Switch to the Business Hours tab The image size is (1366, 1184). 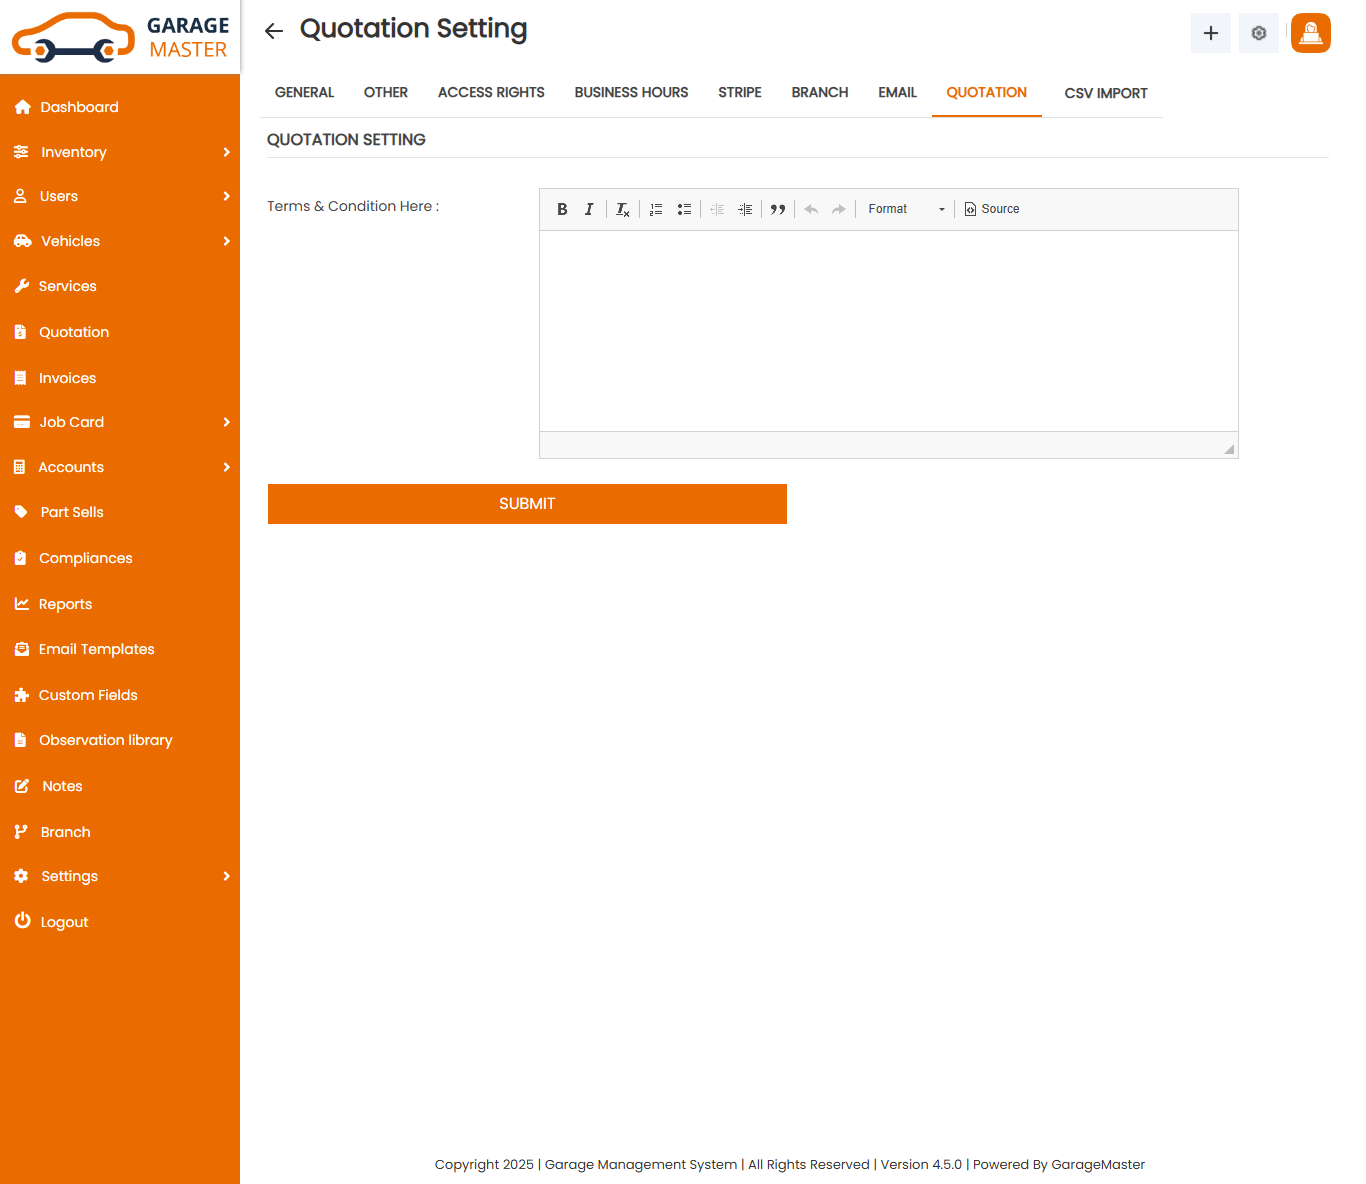click(x=631, y=92)
